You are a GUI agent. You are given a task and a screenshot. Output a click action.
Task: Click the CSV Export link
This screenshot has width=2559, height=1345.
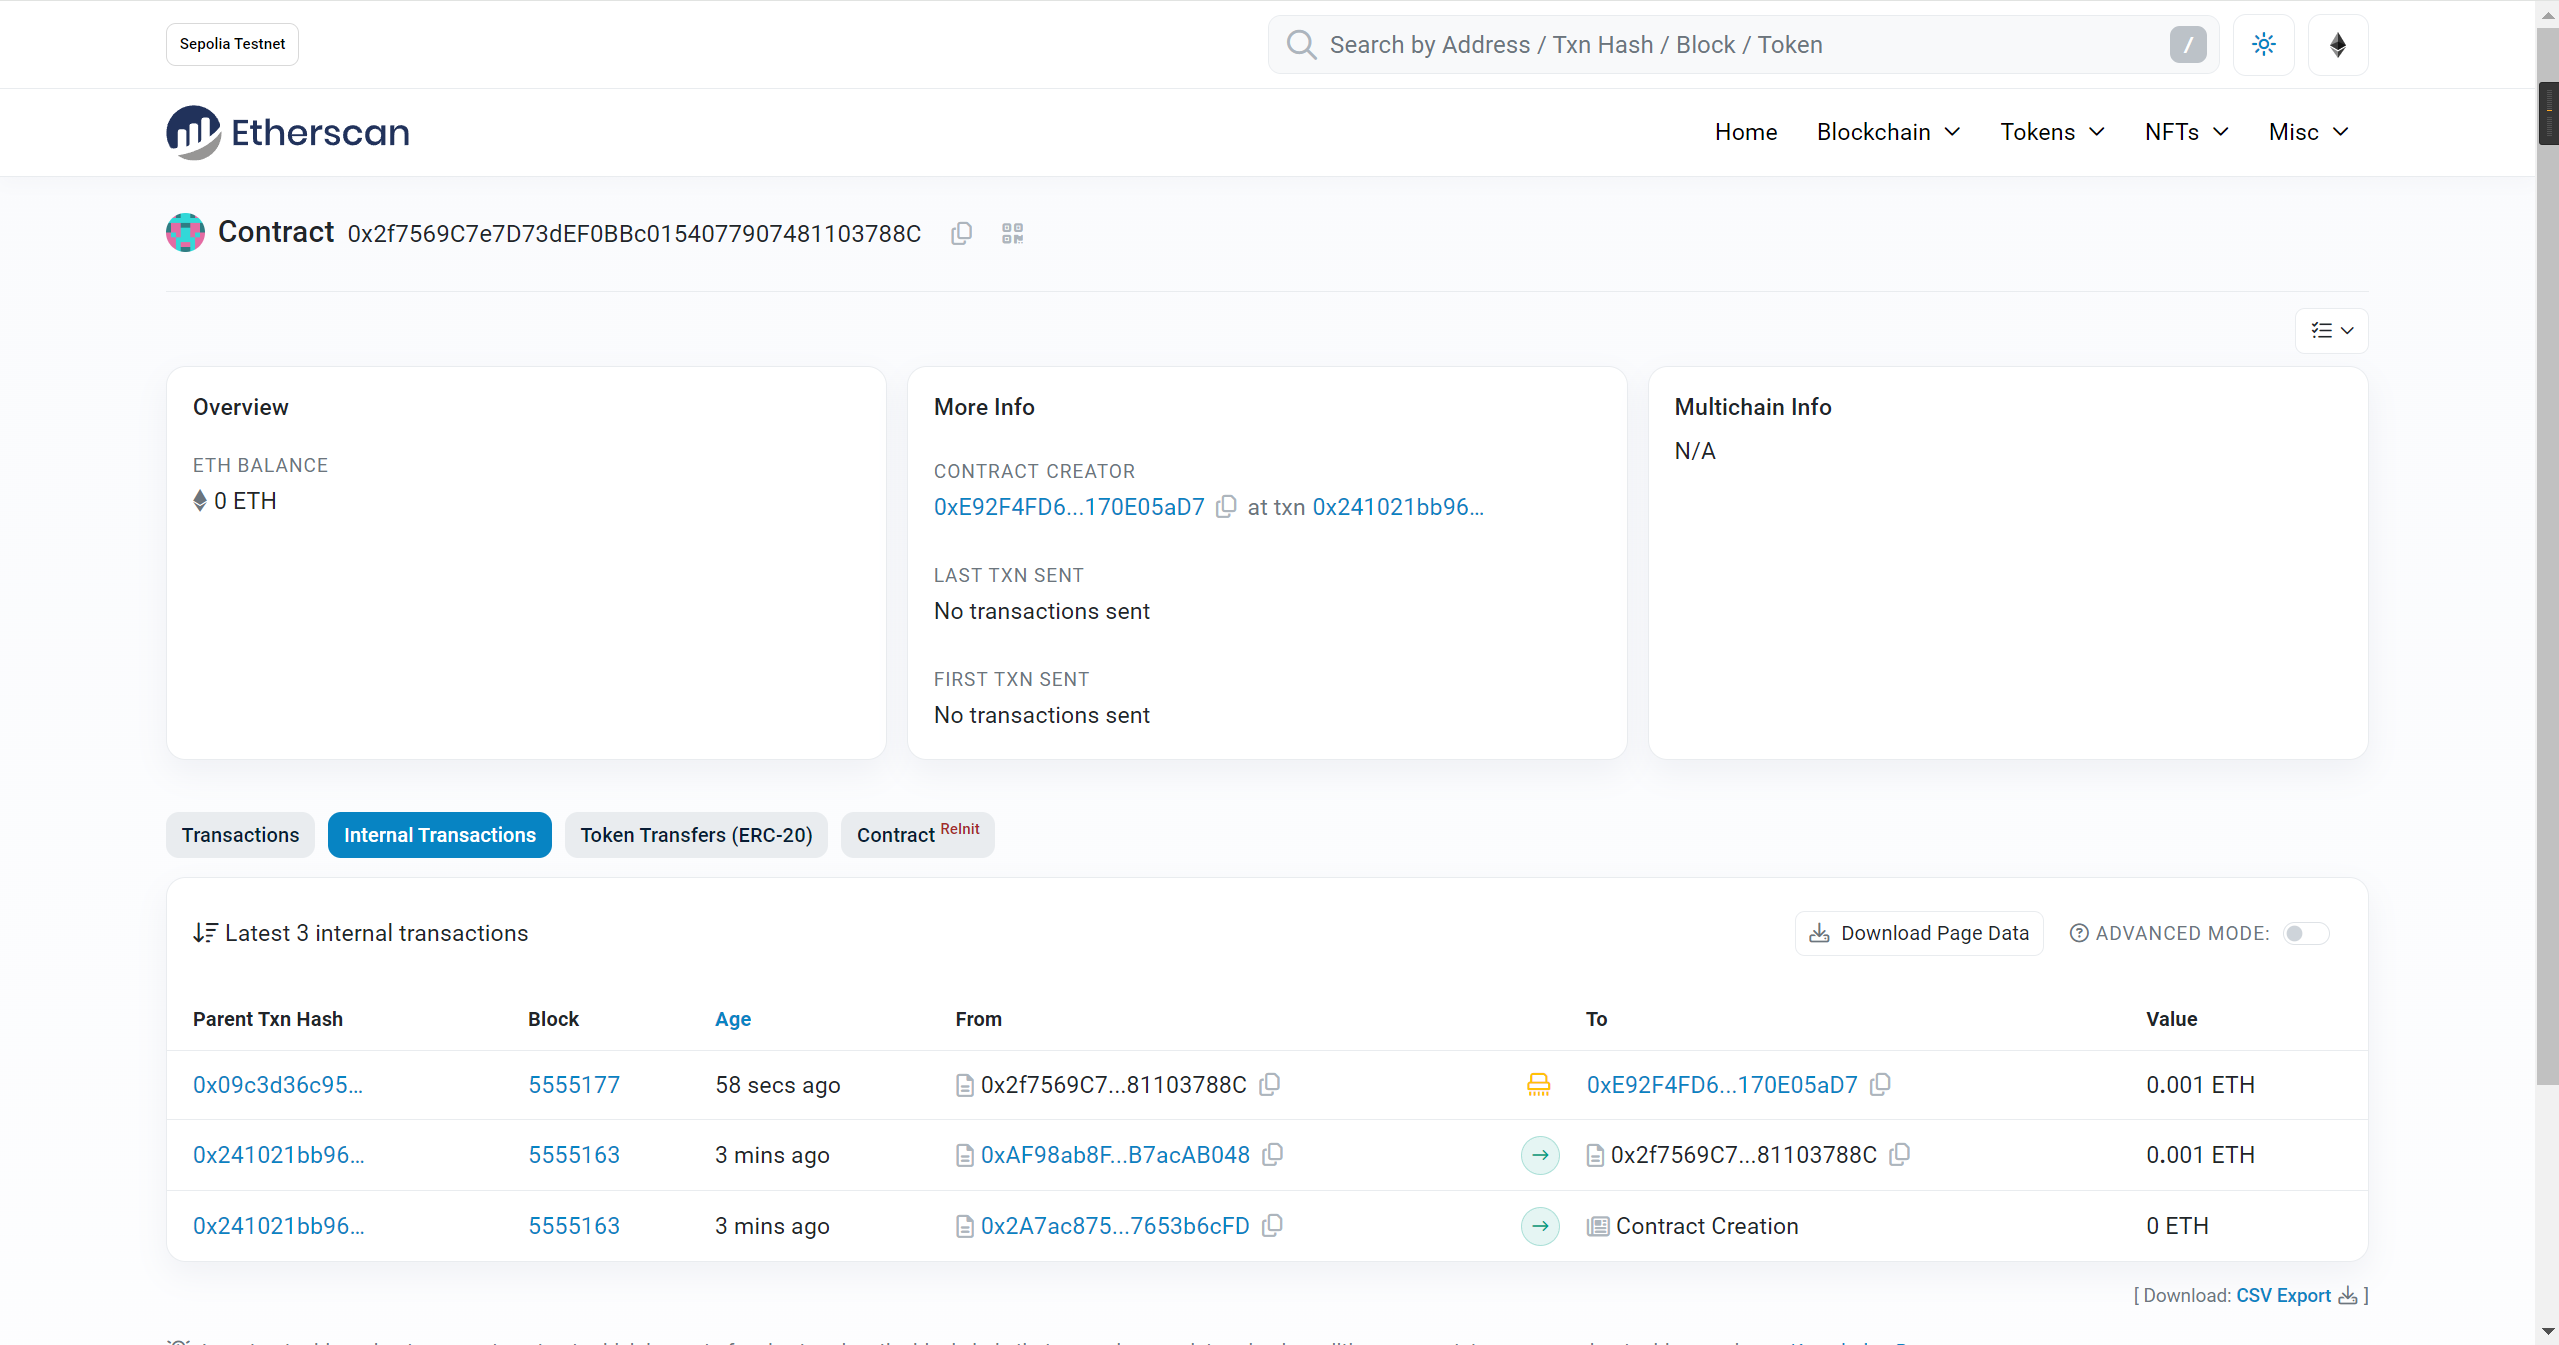click(x=2284, y=1295)
